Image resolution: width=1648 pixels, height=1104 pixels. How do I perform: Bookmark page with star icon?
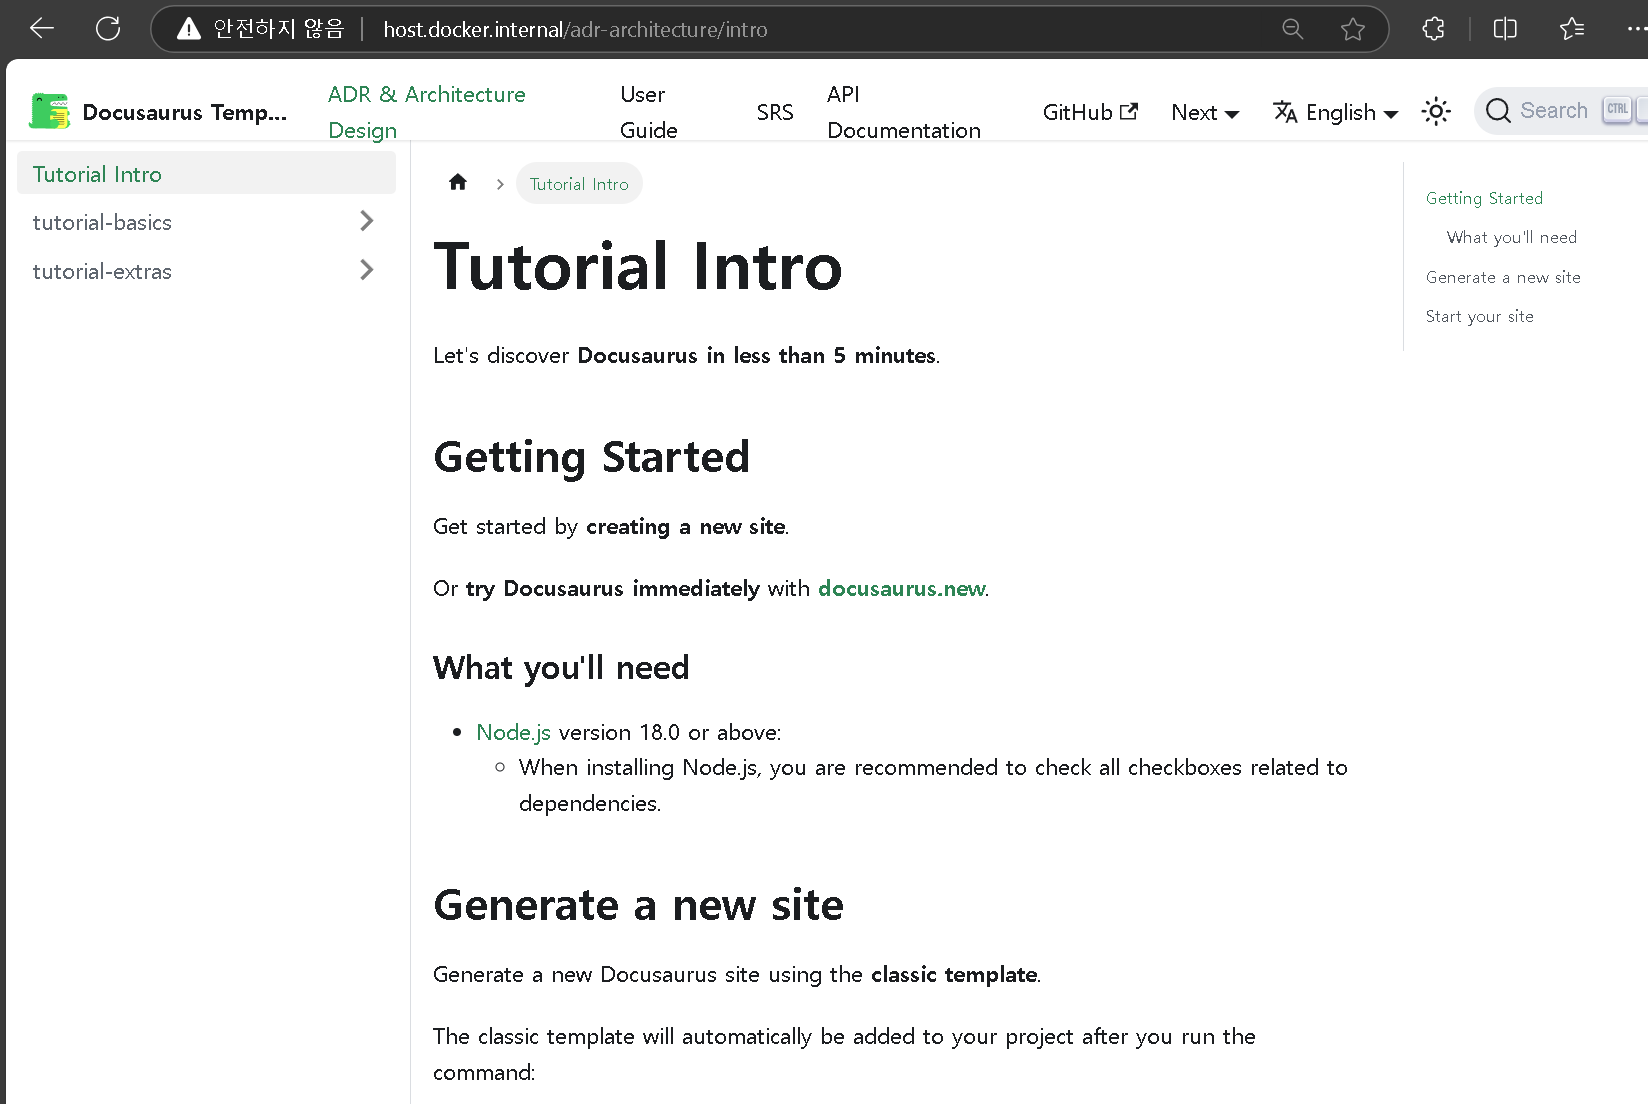point(1352,29)
